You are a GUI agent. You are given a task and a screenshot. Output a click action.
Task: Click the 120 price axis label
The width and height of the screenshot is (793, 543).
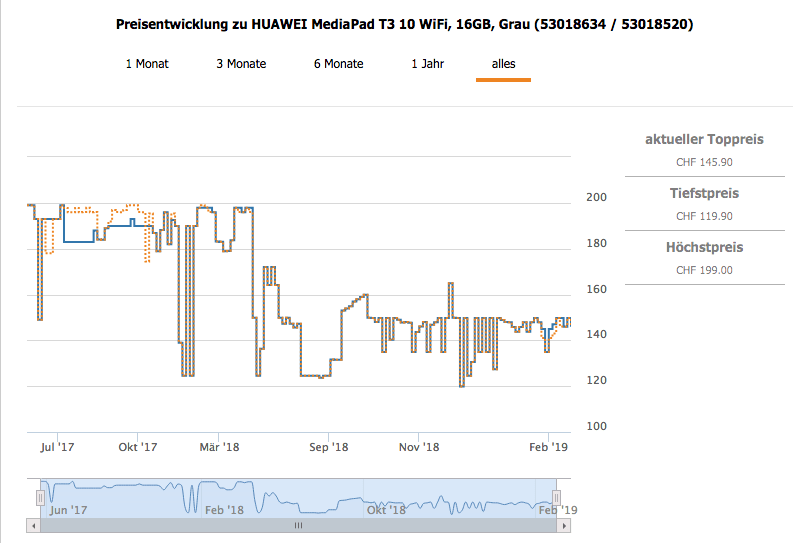596,380
